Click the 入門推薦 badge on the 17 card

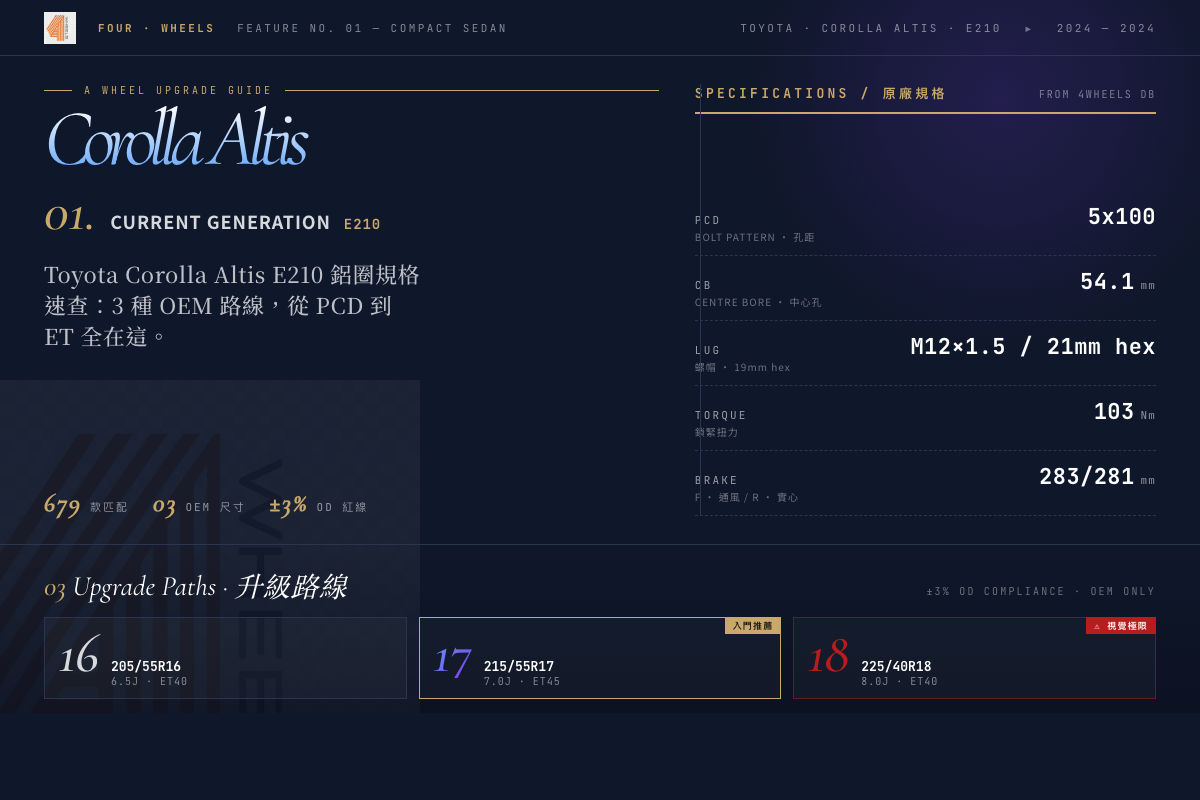[752, 626]
